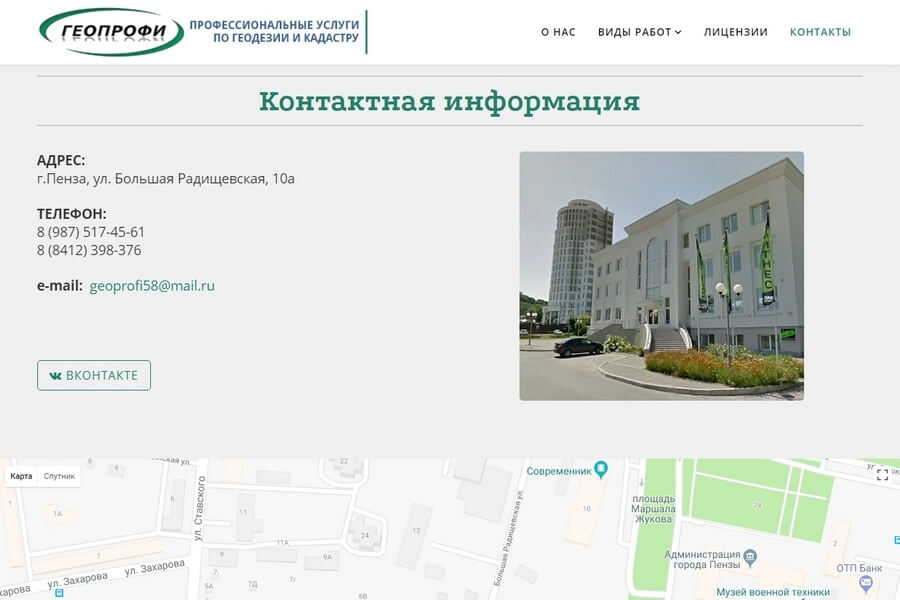The height and width of the screenshot is (600, 900).
Task: Switch map to Карта view
Action: [21, 477]
